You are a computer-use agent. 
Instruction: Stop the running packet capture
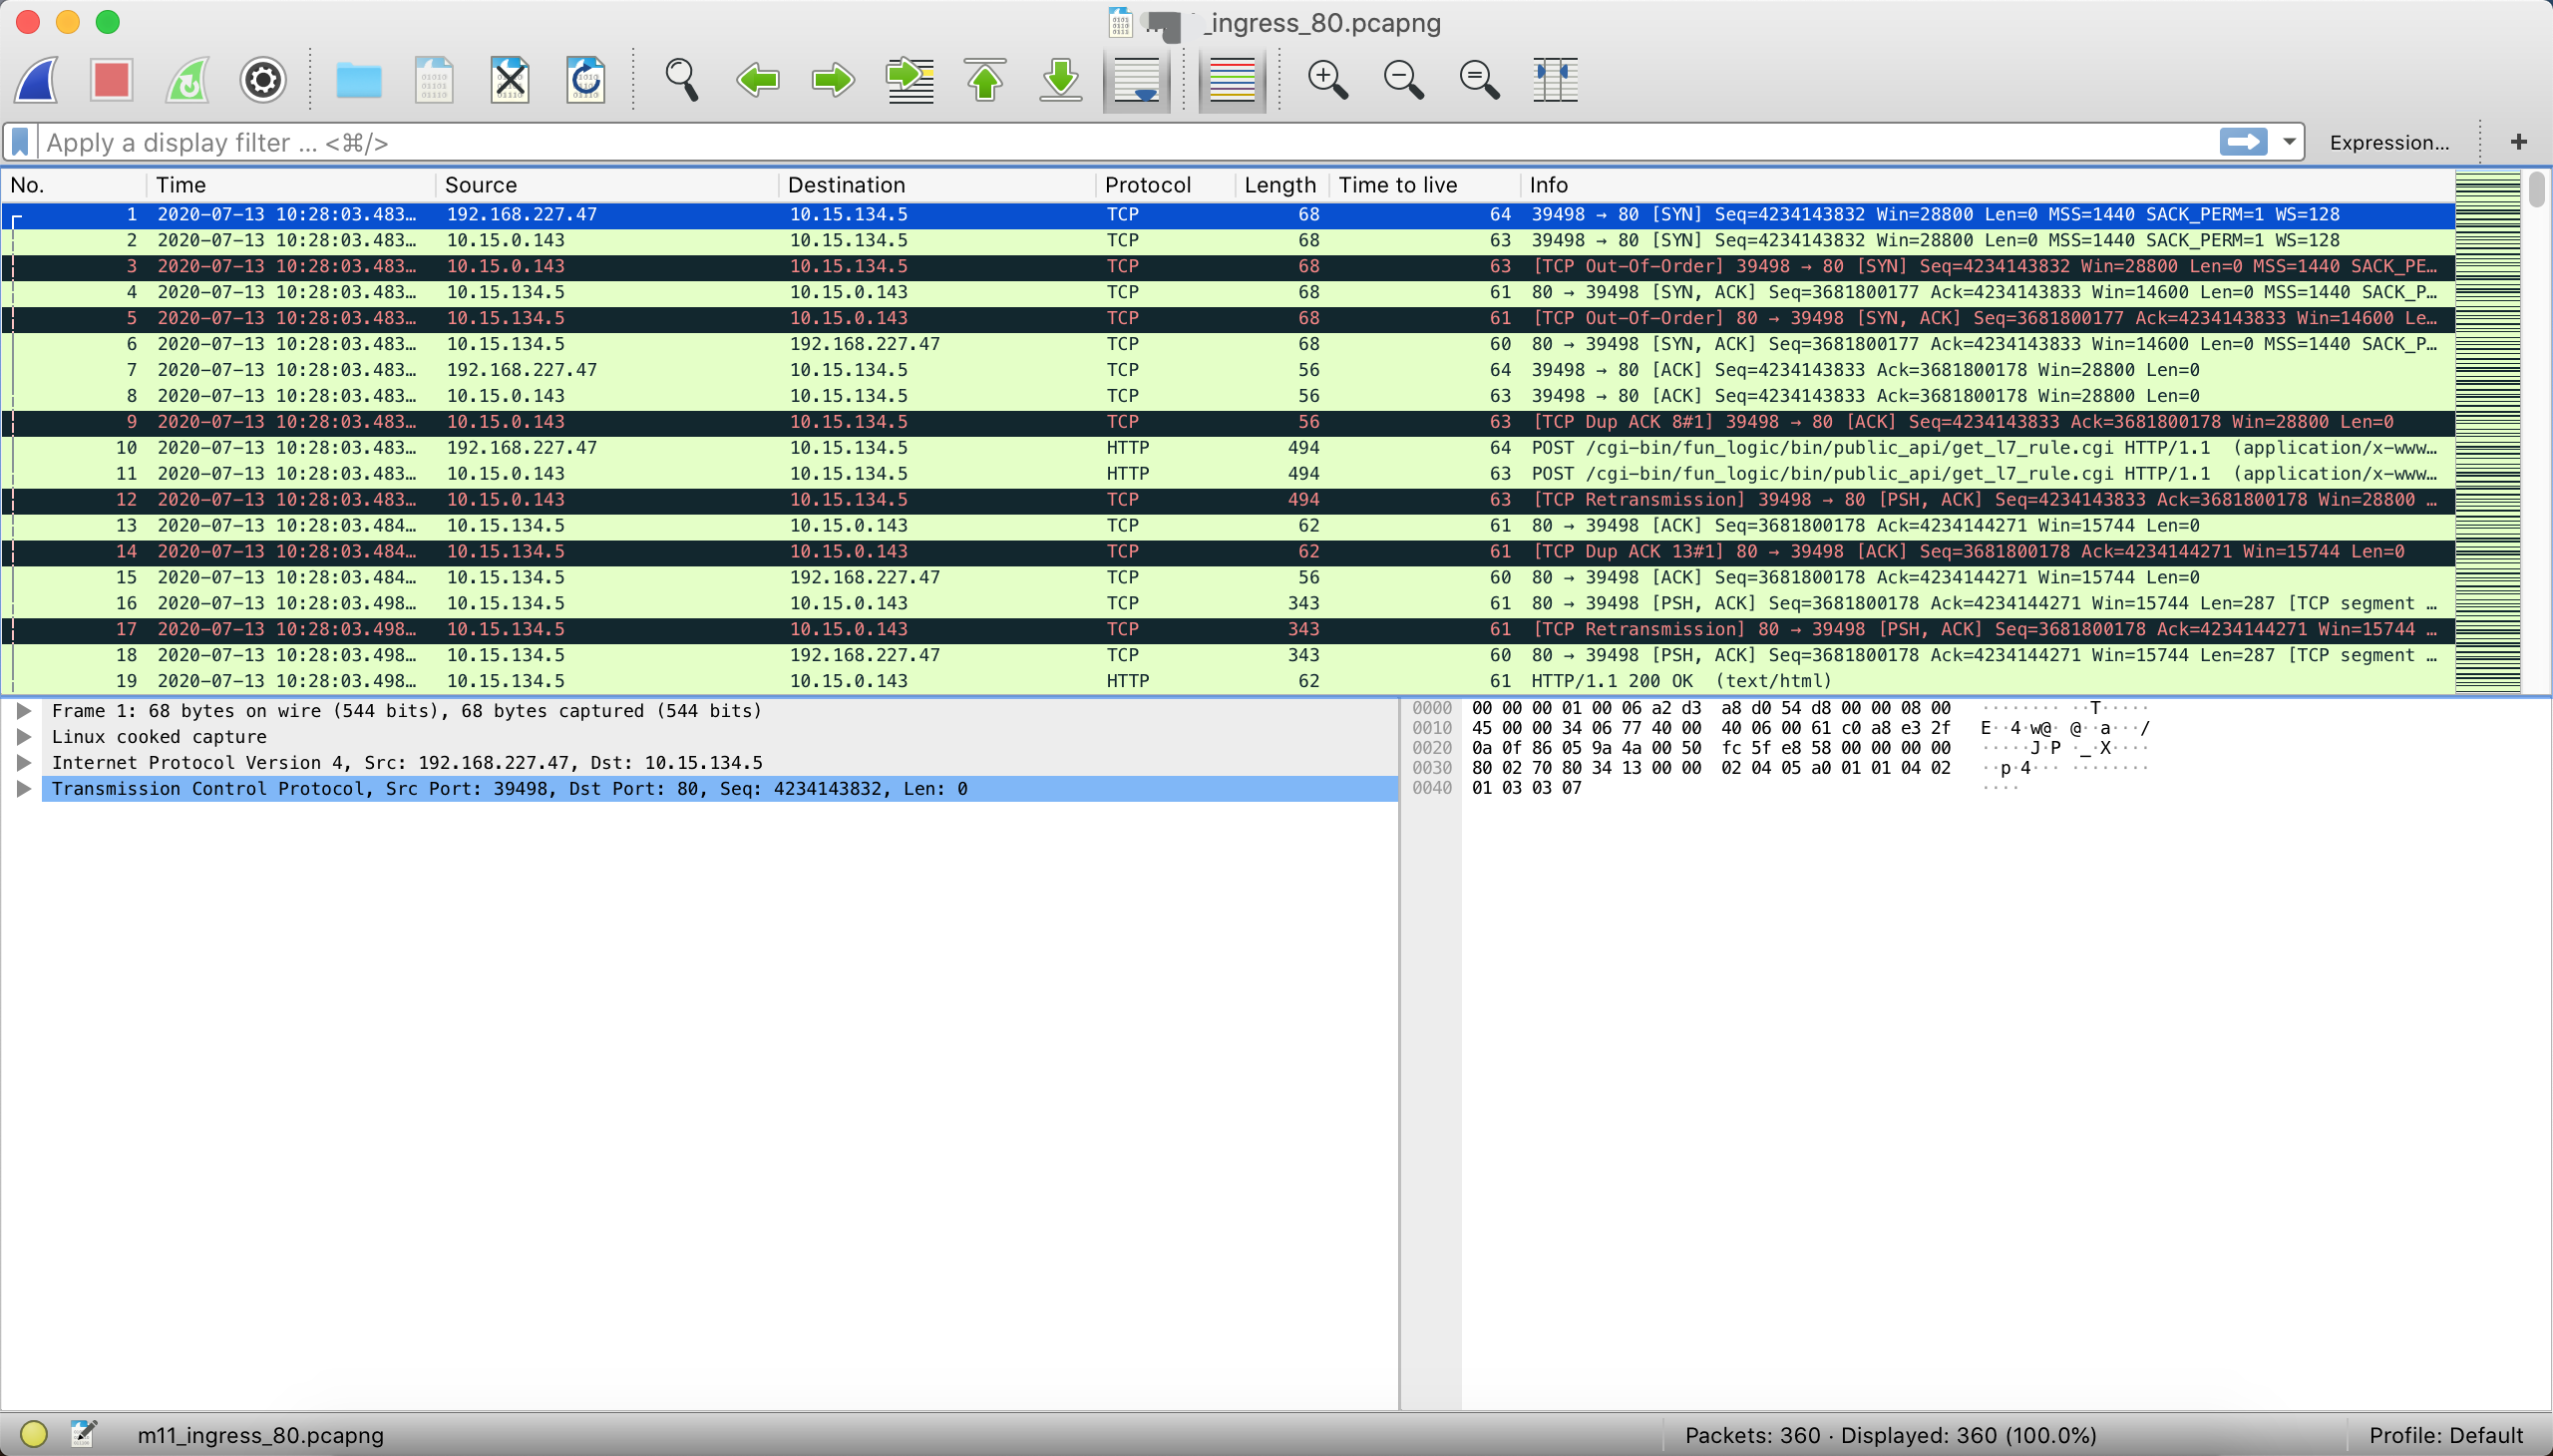[110, 80]
